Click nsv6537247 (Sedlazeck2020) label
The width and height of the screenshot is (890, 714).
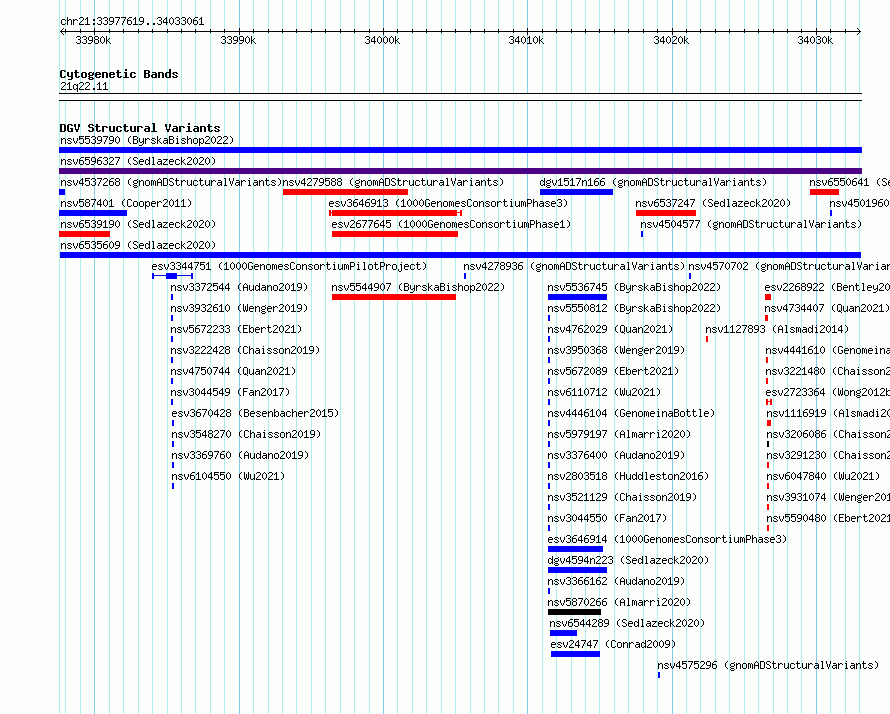713,203
